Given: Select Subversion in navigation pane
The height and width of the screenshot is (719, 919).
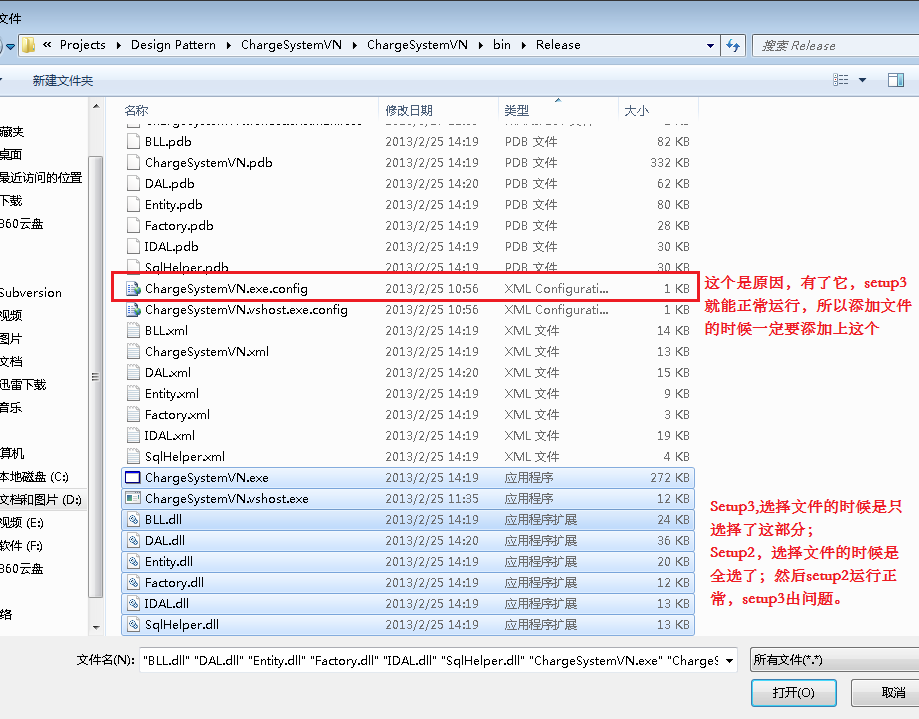Looking at the screenshot, I should click(x=30, y=292).
